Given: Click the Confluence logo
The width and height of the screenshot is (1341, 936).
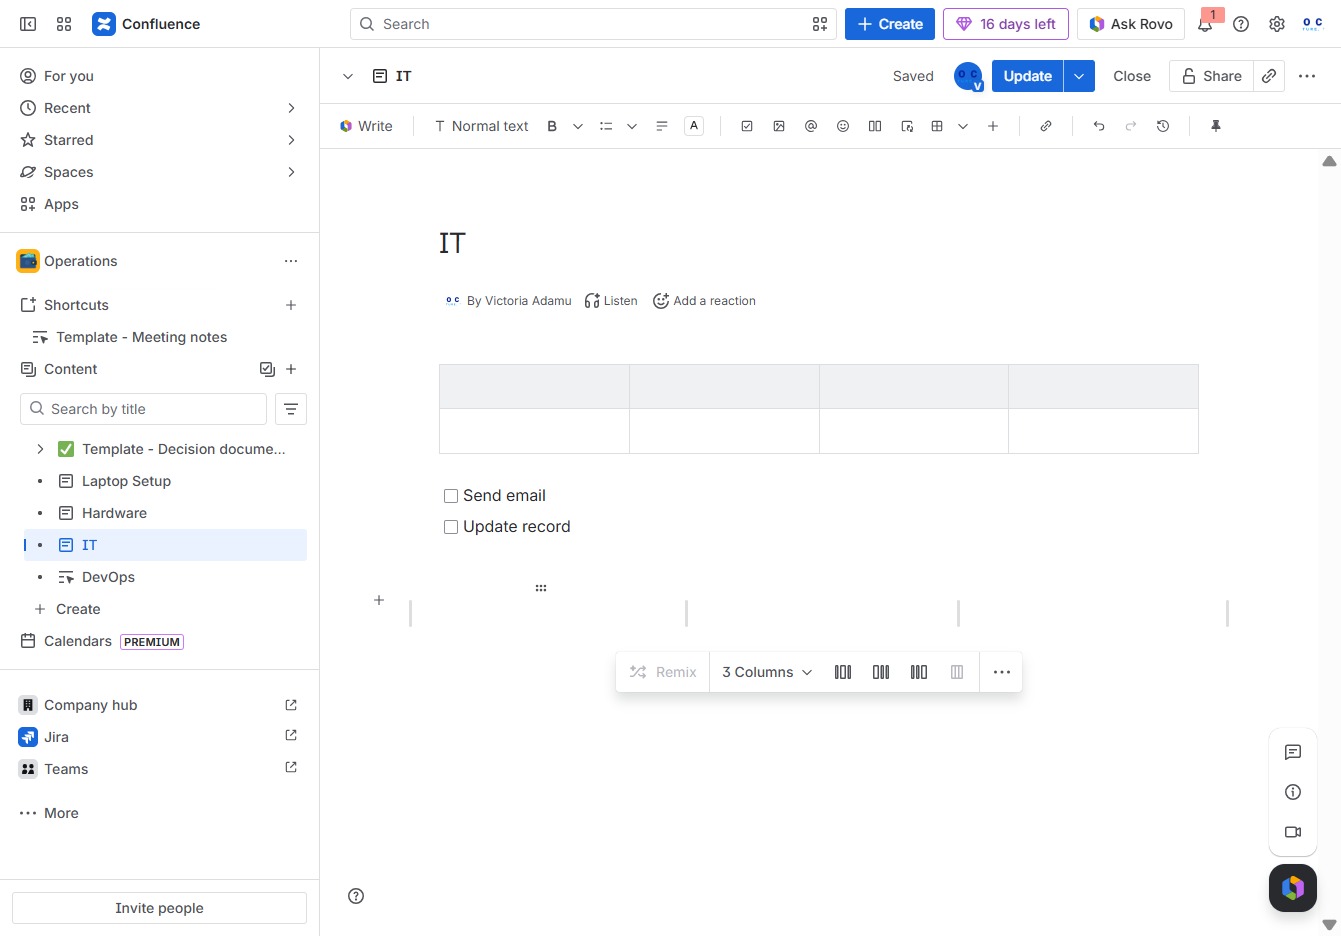Looking at the screenshot, I should [x=146, y=24].
